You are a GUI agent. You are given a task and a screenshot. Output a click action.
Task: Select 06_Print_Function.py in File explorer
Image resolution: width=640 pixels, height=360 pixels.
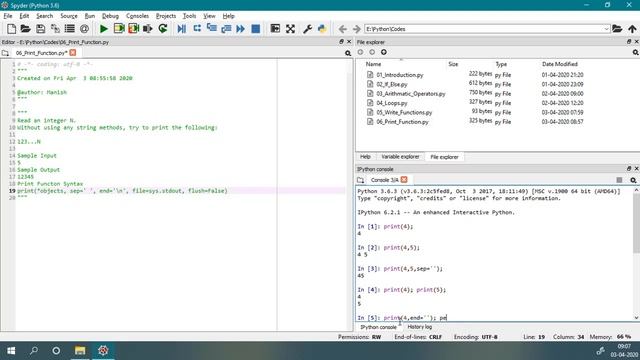(402, 122)
